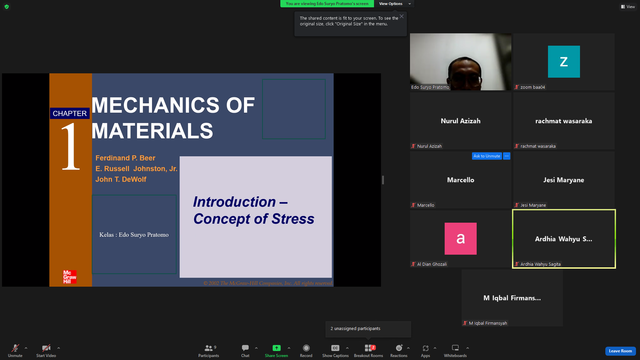Click the 'Ferdinand P. Beer' author name
The image size is (640, 360).
[125, 158]
